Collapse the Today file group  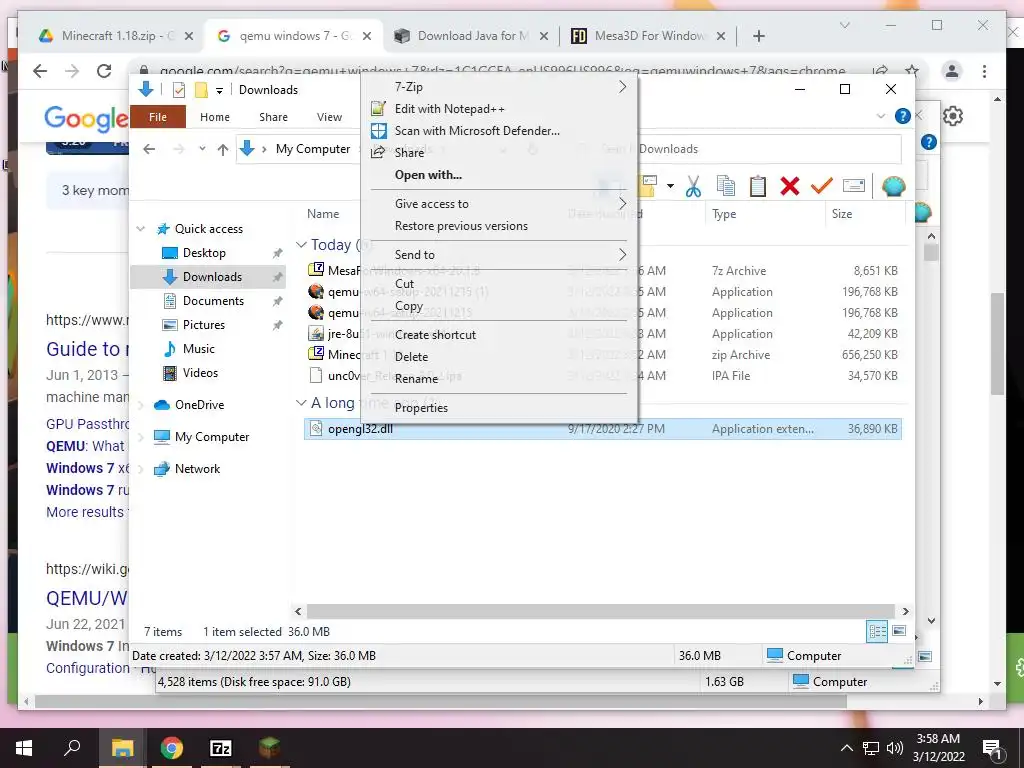tap(301, 244)
